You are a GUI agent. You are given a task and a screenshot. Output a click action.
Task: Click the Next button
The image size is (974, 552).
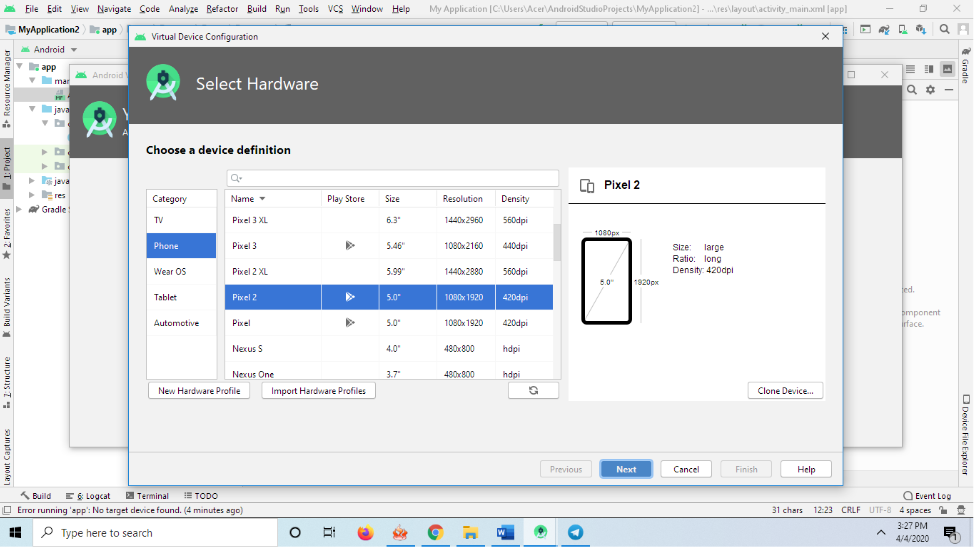click(626, 469)
